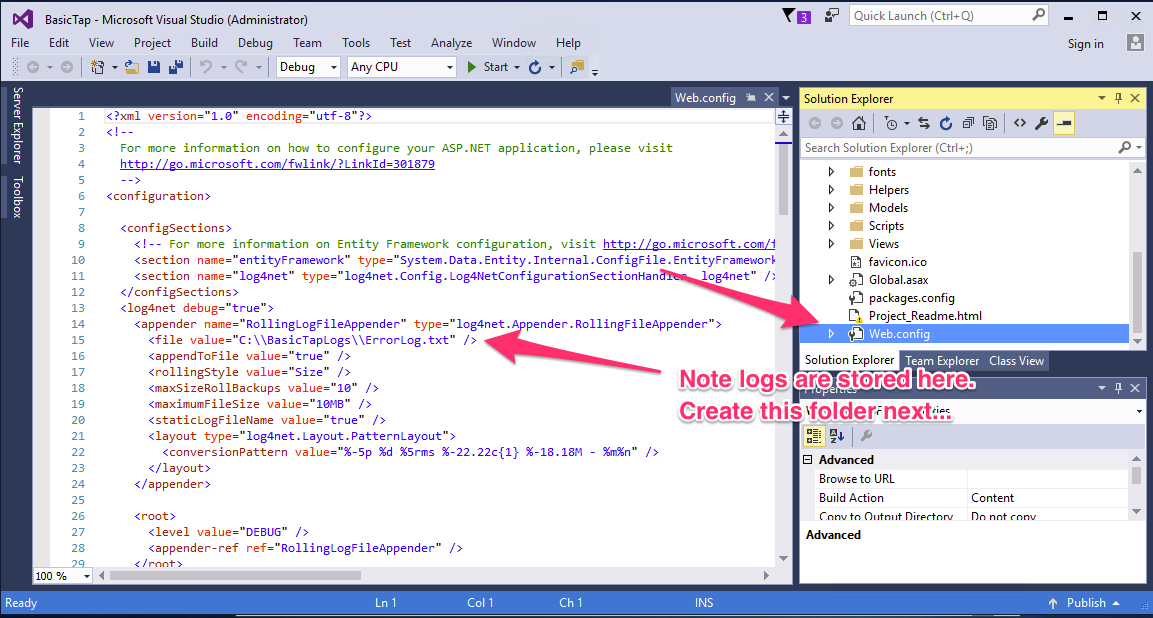Click the feedback icon next to Quick Launch

tap(832, 15)
